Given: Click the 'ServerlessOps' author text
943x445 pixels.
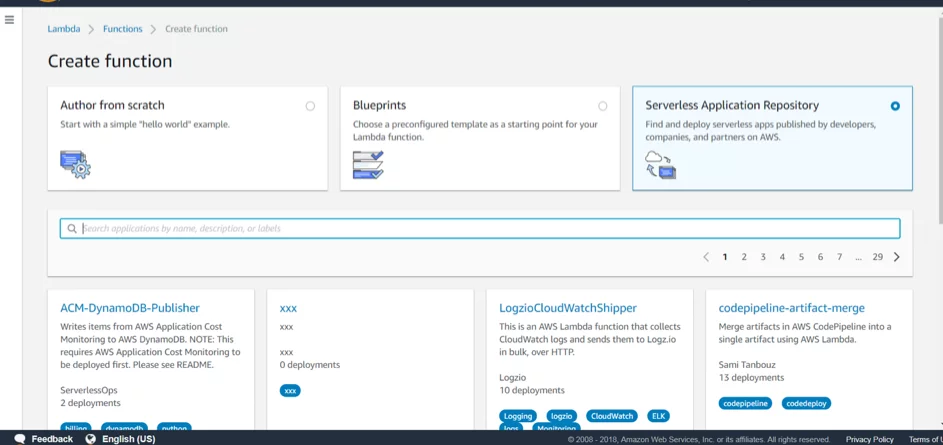Looking at the screenshot, I should [x=89, y=390].
